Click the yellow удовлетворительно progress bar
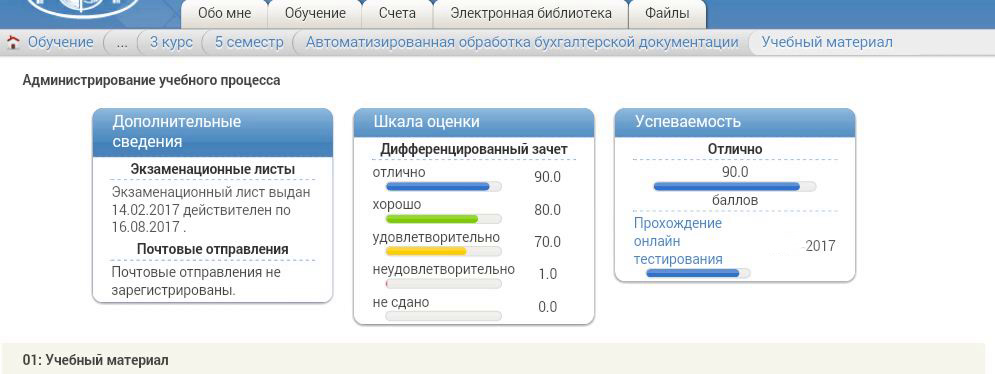The image size is (995, 374). pos(444,251)
